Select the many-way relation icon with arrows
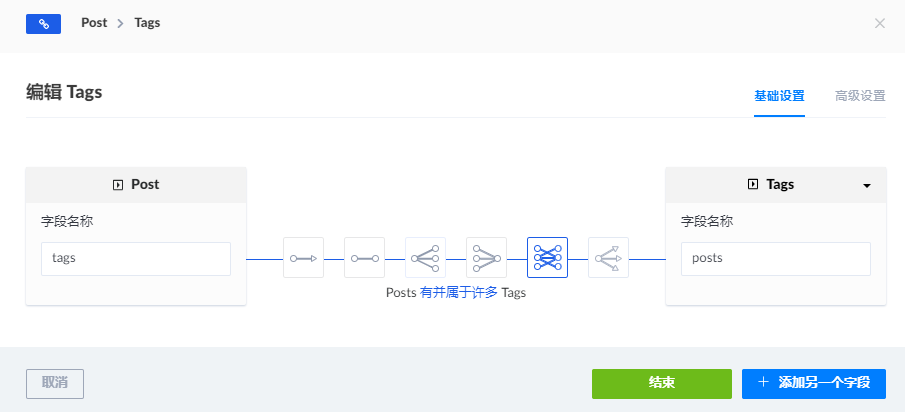 pyautogui.click(x=608, y=257)
